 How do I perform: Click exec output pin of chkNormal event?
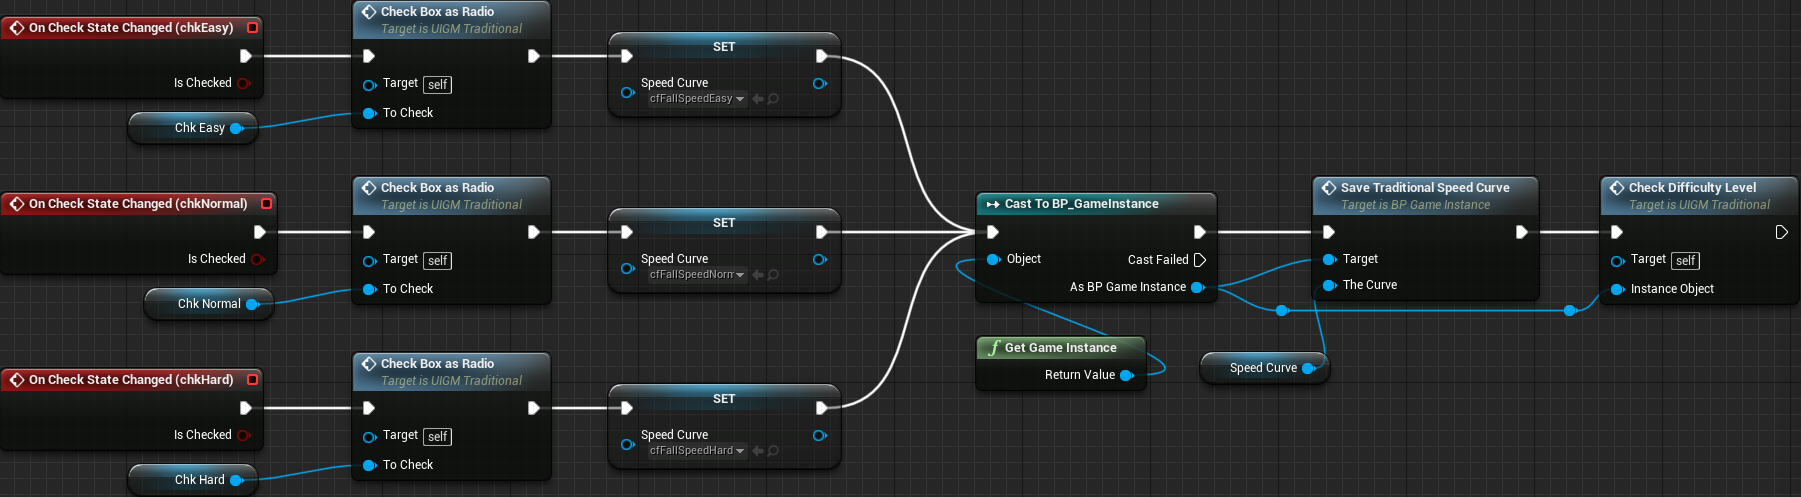click(260, 232)
